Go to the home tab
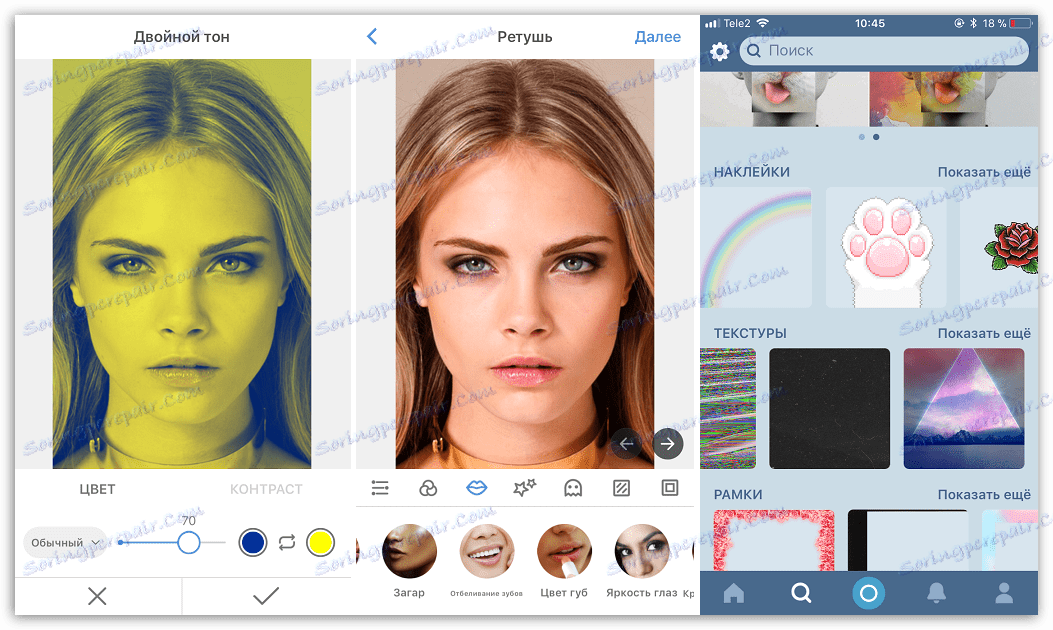Image resolution: width=1053 pixels, height=630 pixels. click(733, 593)
